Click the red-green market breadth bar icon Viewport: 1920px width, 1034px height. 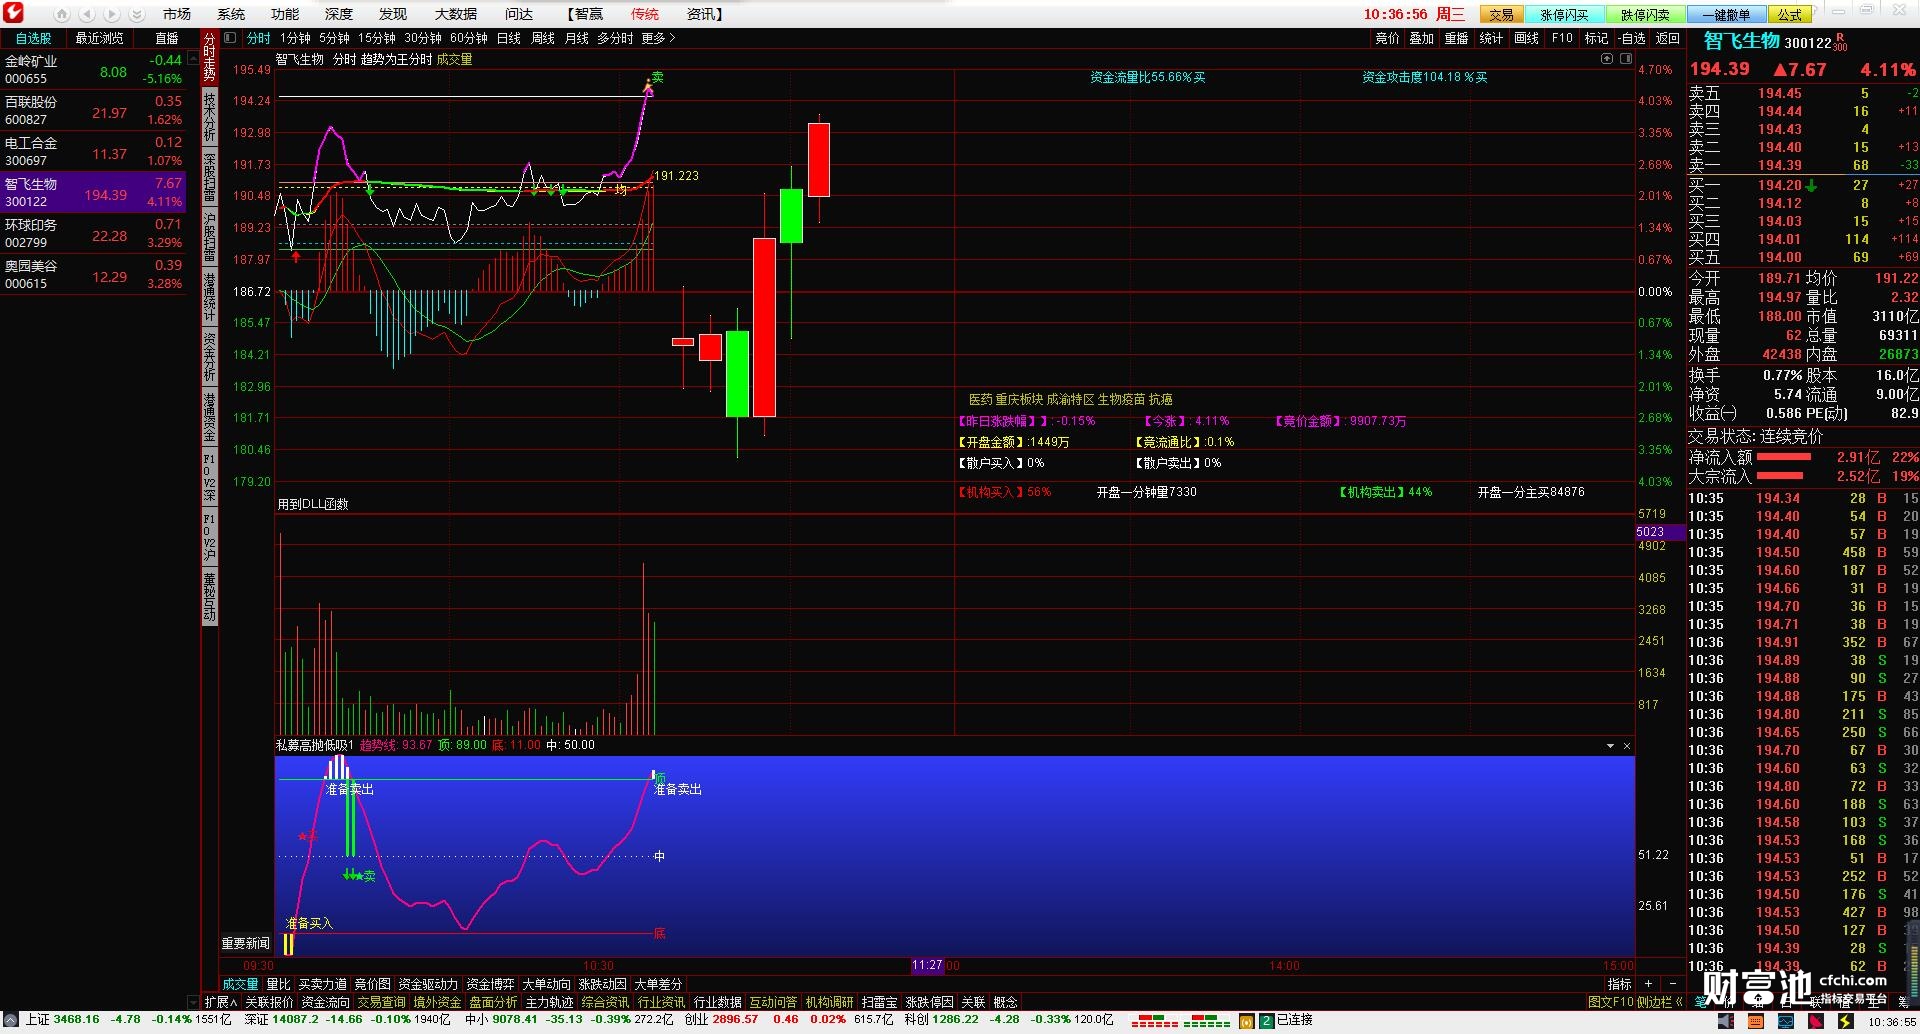click(1181, 1021)
